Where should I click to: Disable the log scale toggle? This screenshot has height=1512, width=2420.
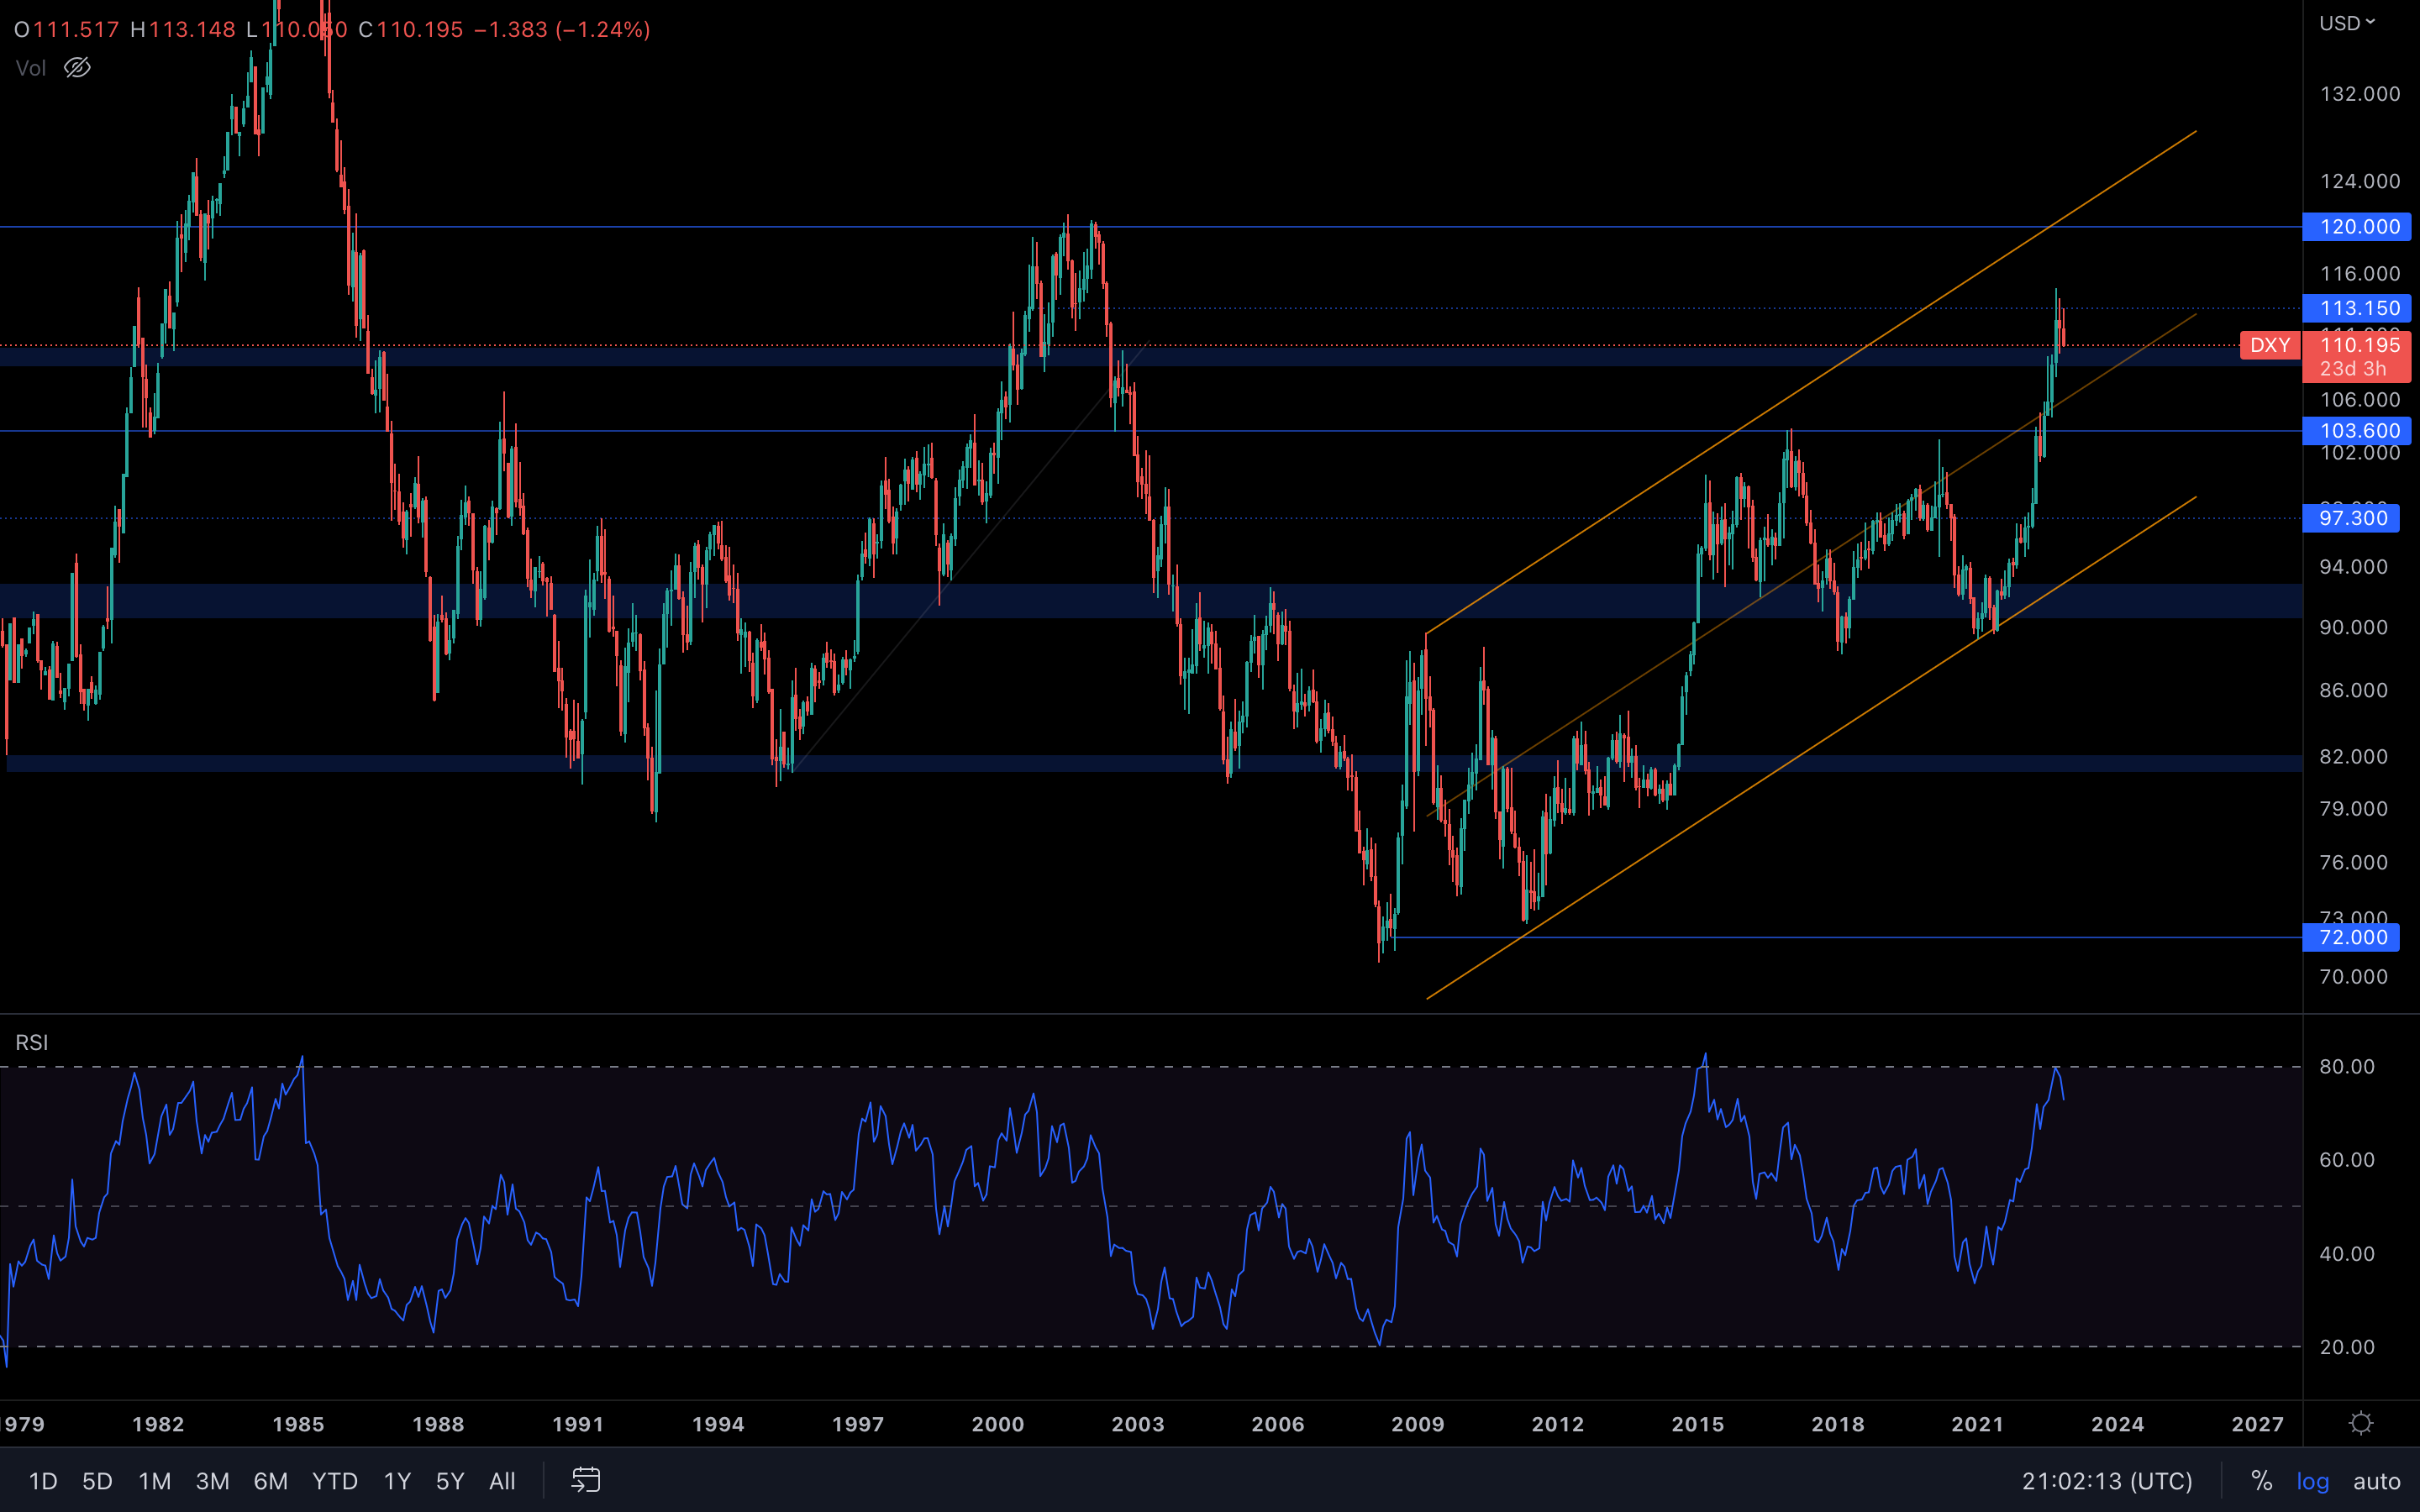click(x=2312, y=1481)
